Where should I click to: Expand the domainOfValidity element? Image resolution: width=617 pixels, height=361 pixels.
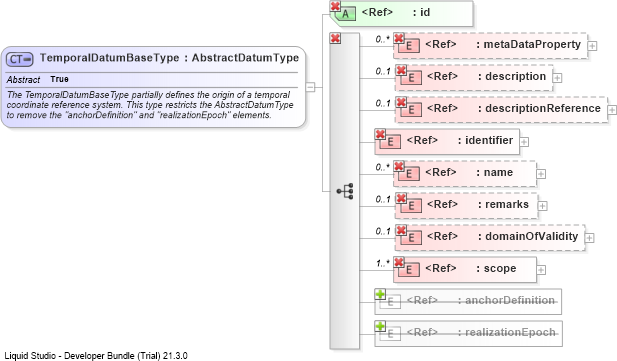tap(589, 238)
